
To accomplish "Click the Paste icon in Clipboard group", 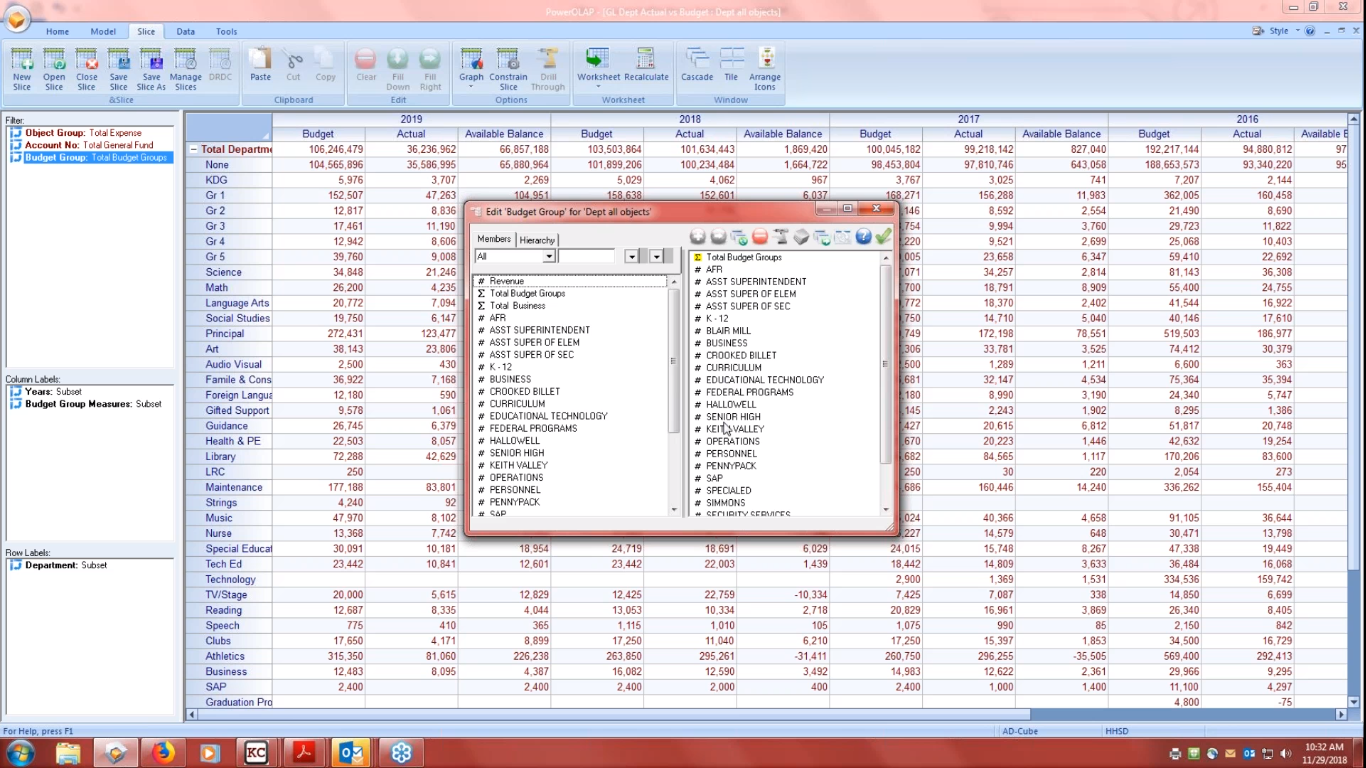I will point(260,65).
